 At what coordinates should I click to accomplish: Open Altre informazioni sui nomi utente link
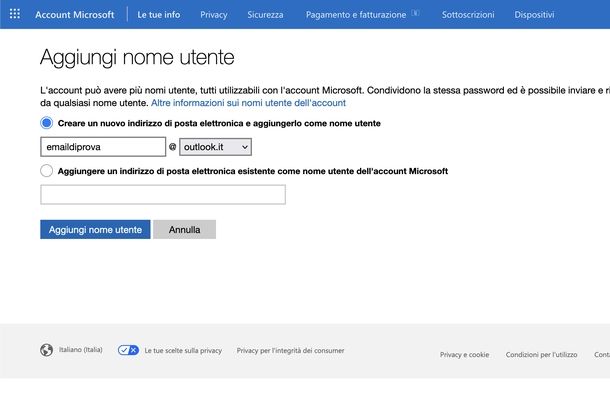pyautogui.click(x=248, y=103)
